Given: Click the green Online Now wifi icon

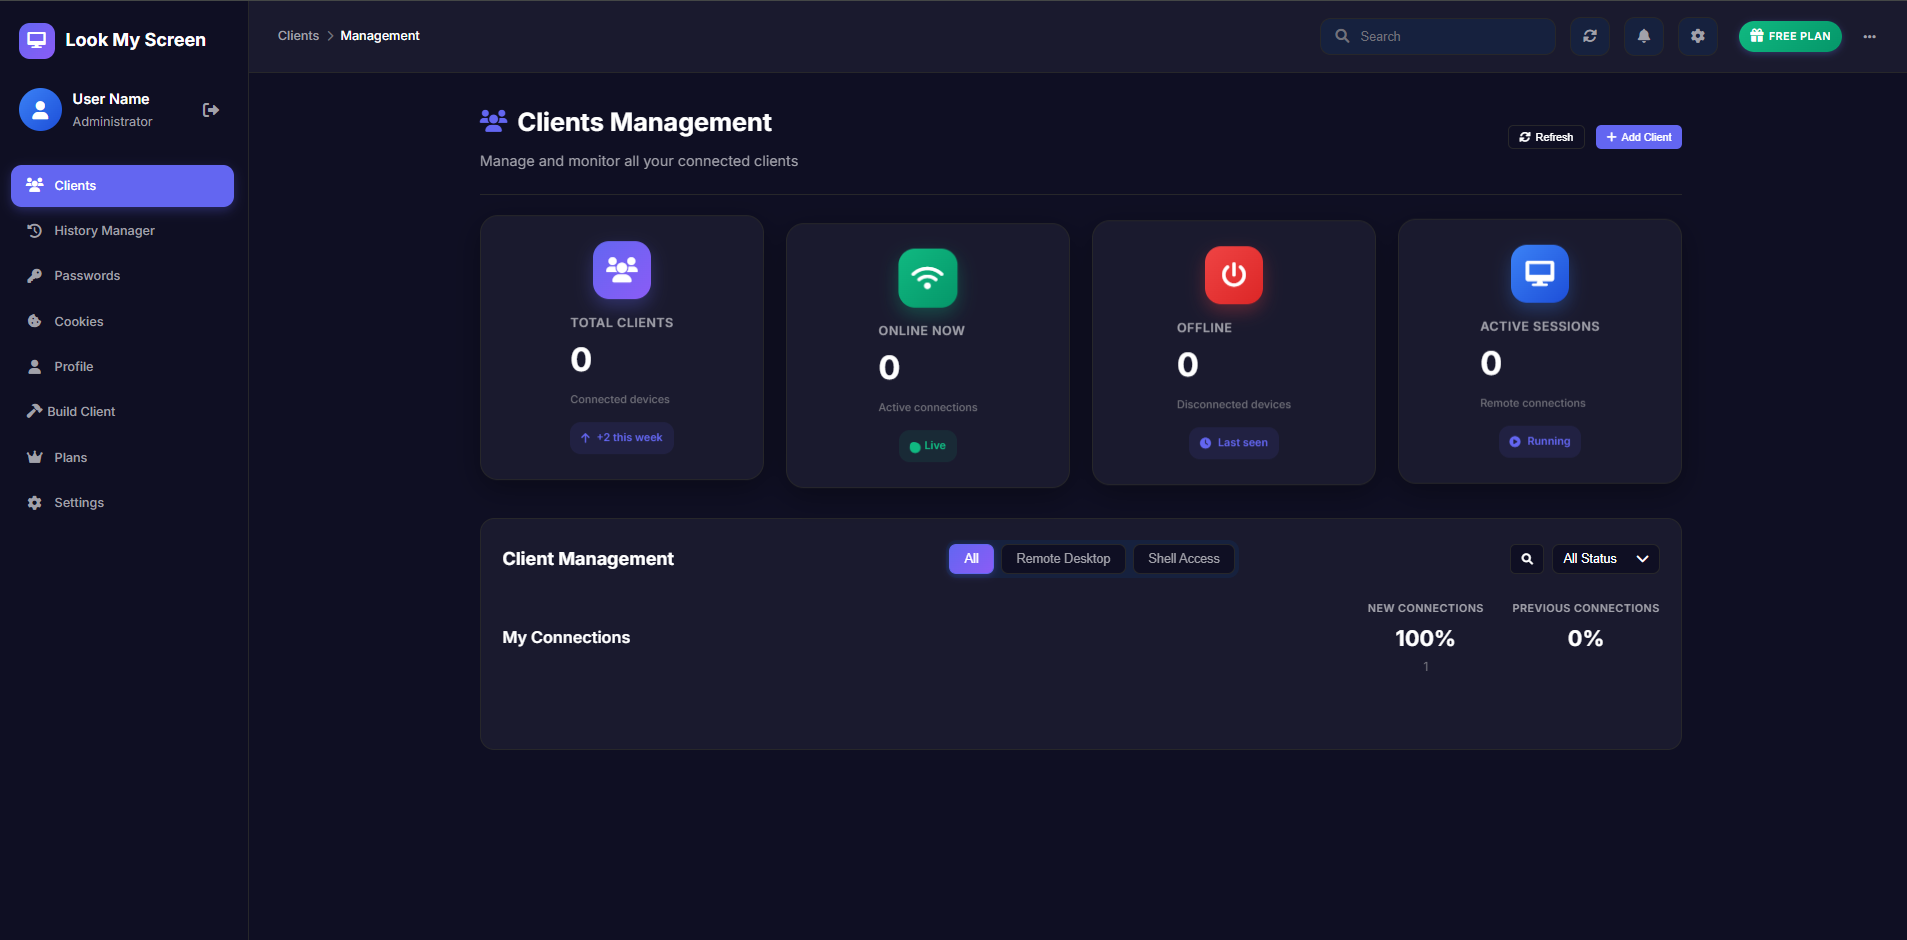Looking at the screenshot, I should (x=927, y=278).
